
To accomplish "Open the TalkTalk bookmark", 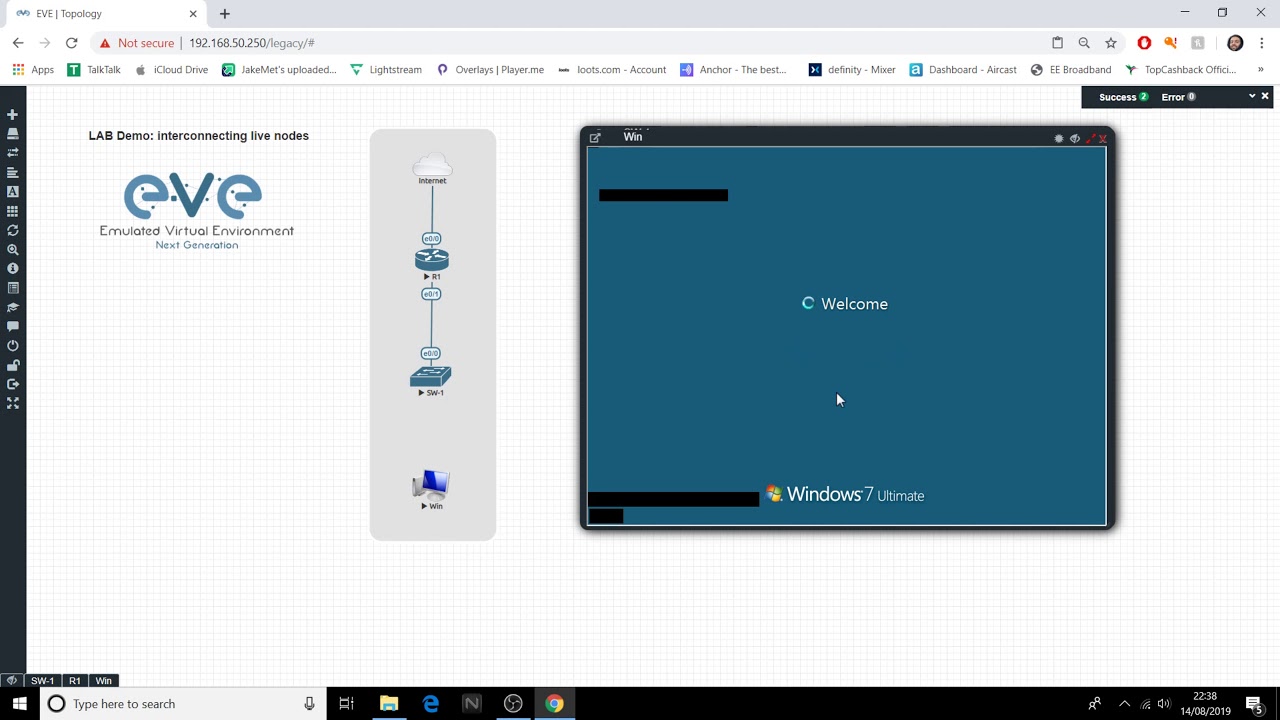I will [x=94, y=70].
